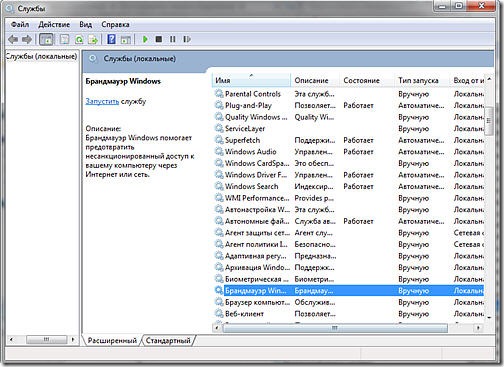Open the Справка menu
Viewport: 504px width, 367px height.
coord(115,24)
